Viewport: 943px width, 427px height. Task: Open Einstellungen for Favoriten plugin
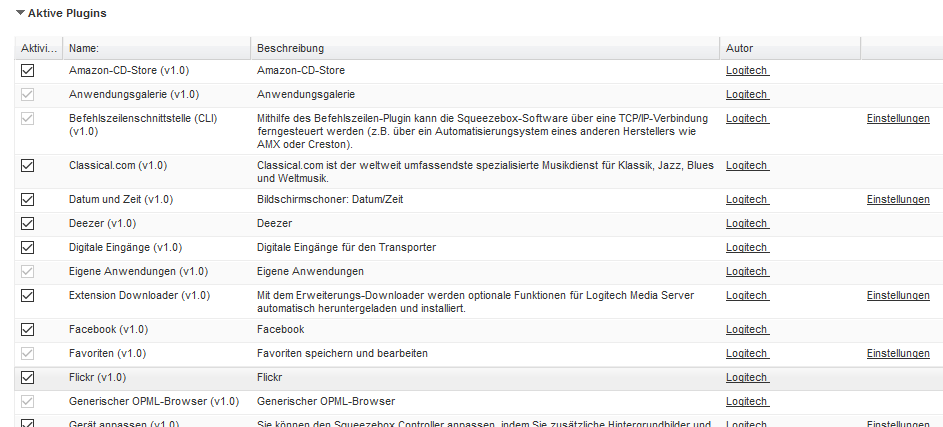897,354
